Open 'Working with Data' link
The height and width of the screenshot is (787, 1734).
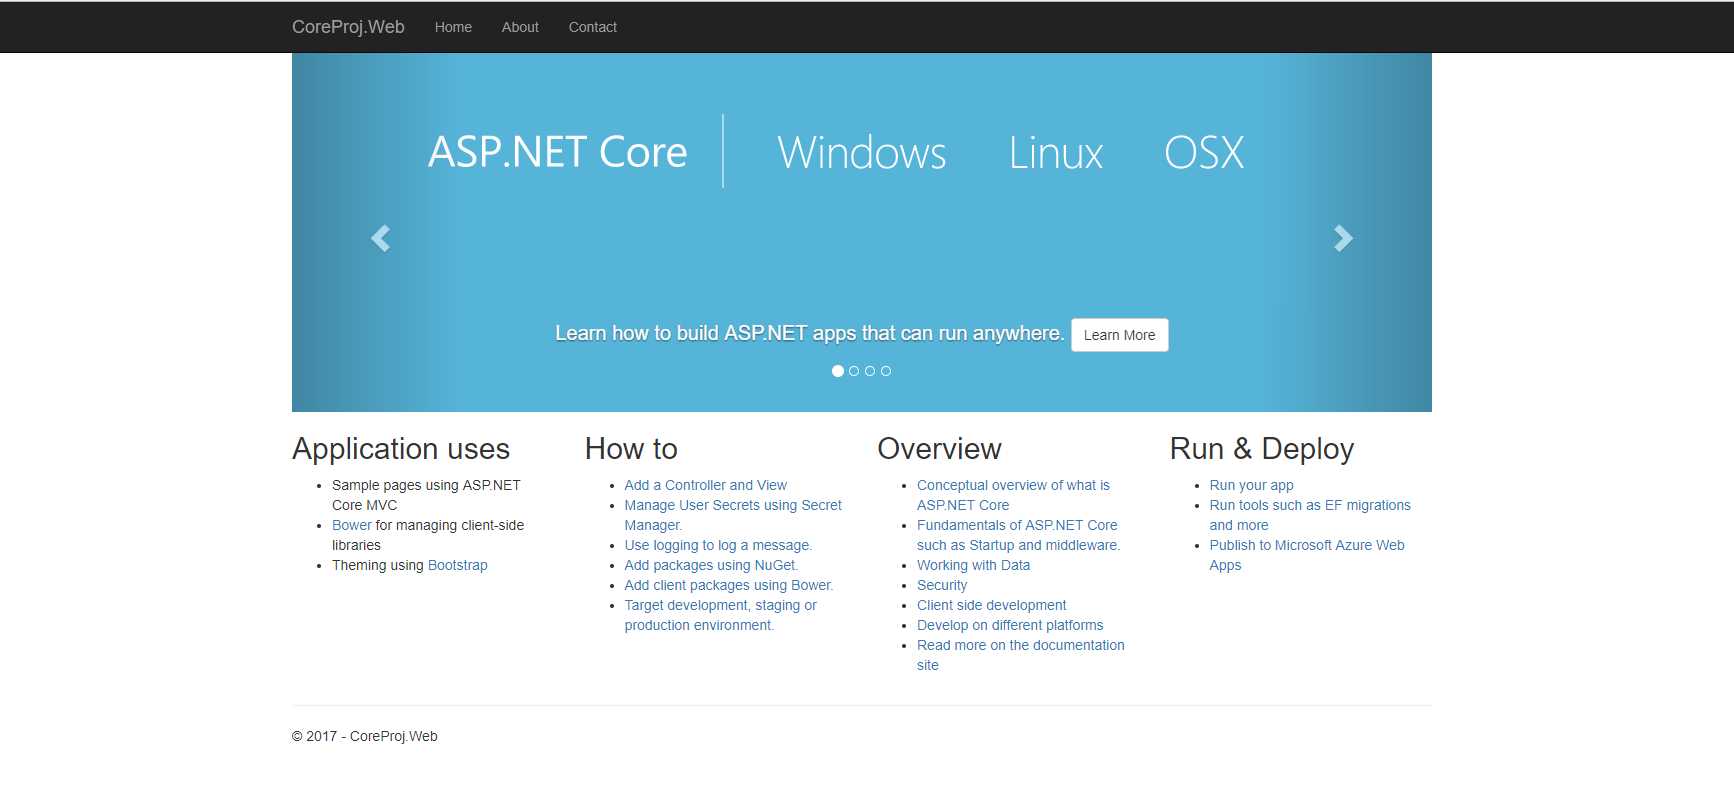(973, 565)
